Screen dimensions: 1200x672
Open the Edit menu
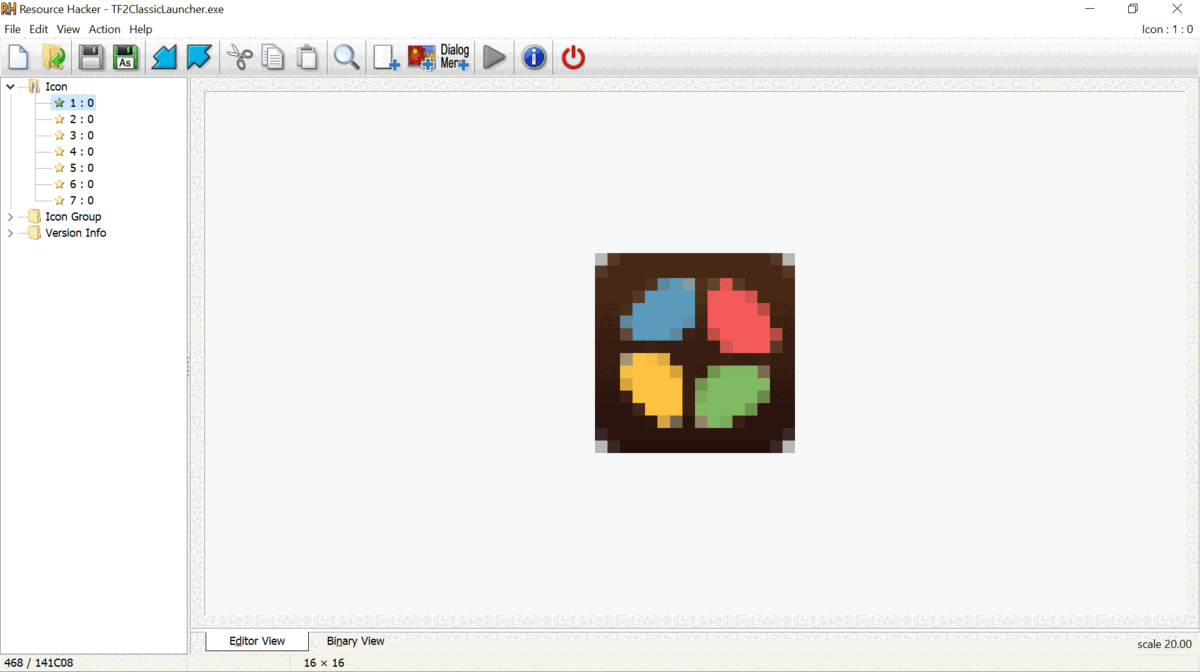click(38, 29)
